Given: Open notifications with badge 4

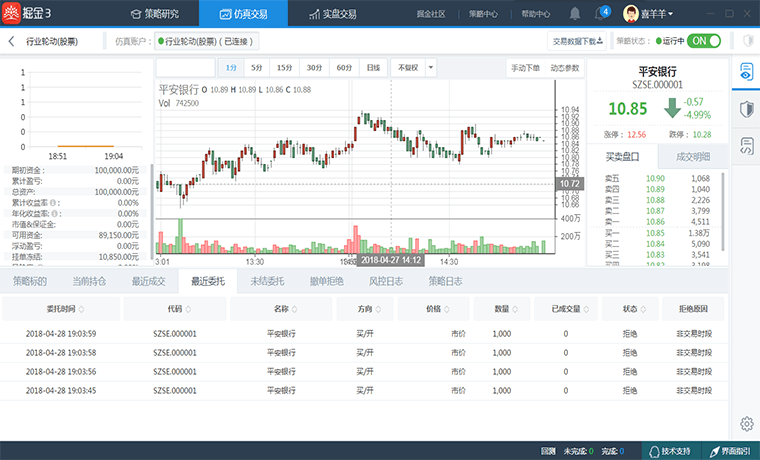Looking at the screenshot, I should (602, 13).
